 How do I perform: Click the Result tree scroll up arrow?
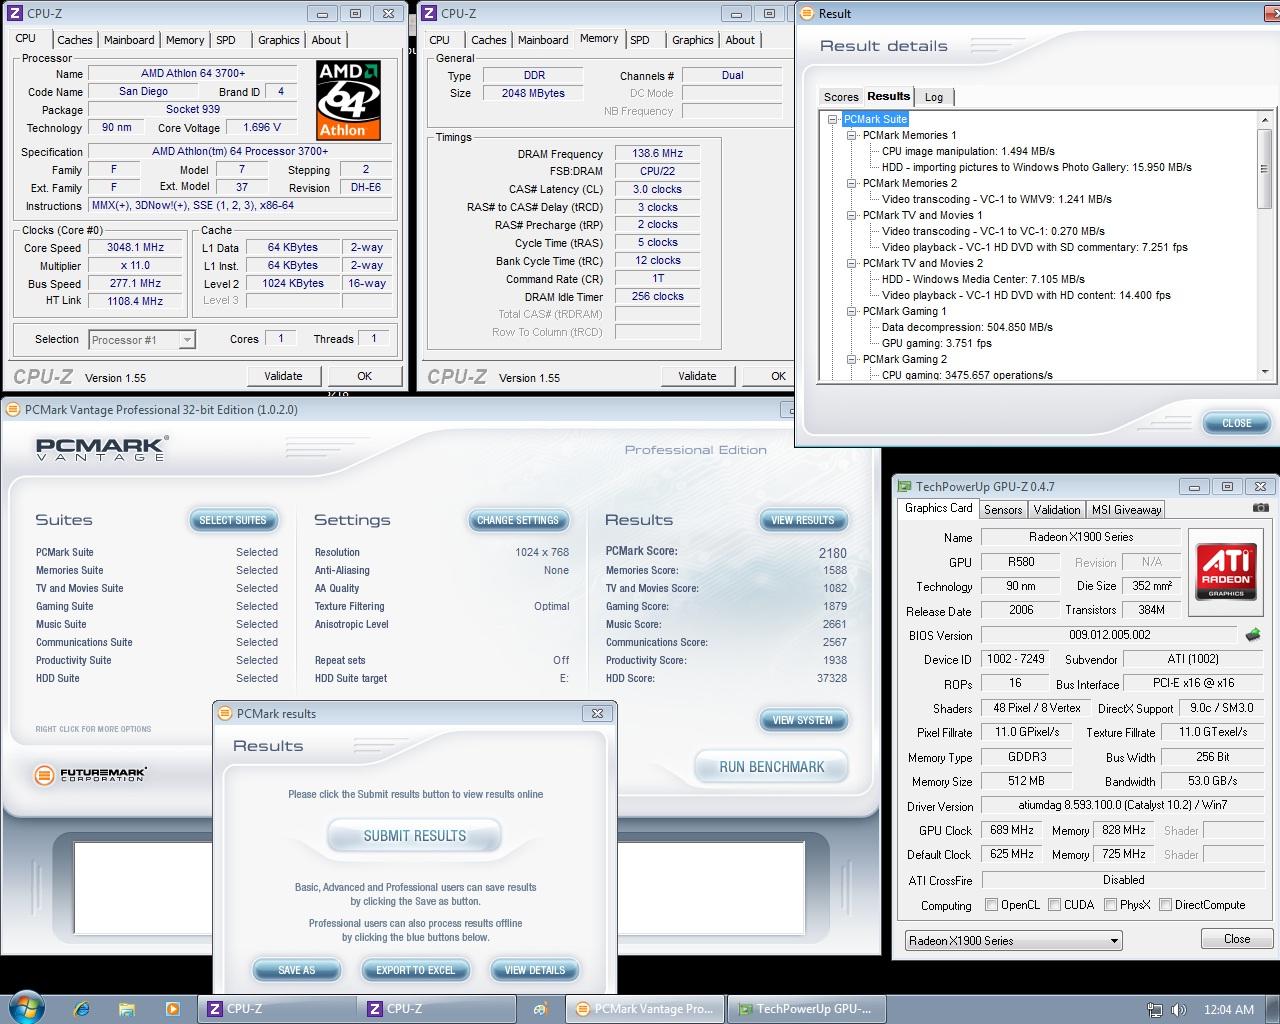pos(1264,119)
